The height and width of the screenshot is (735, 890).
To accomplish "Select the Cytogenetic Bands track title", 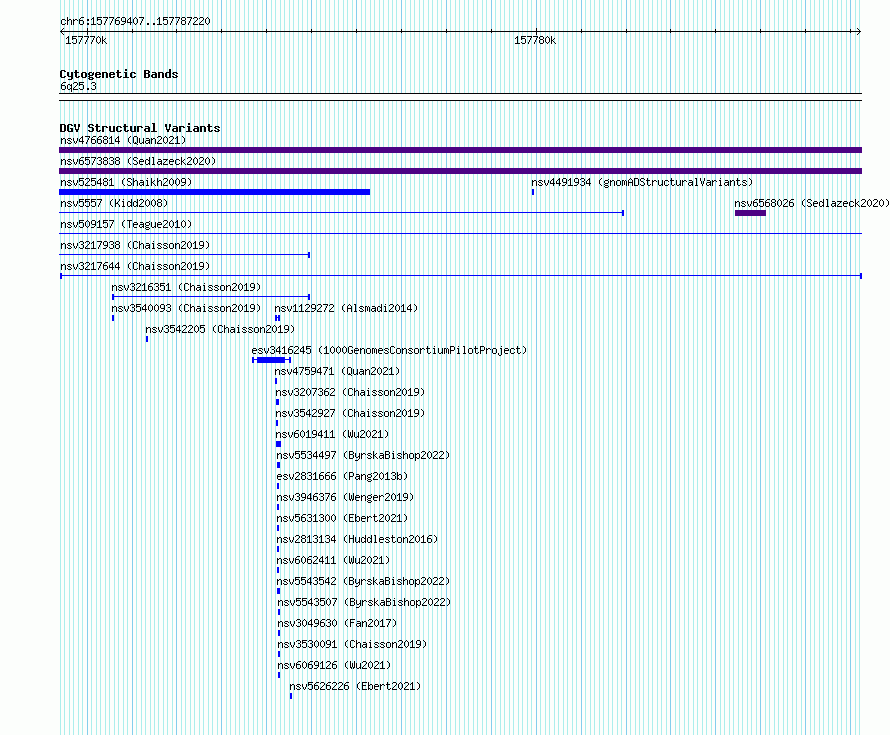I will pos(119,74).
